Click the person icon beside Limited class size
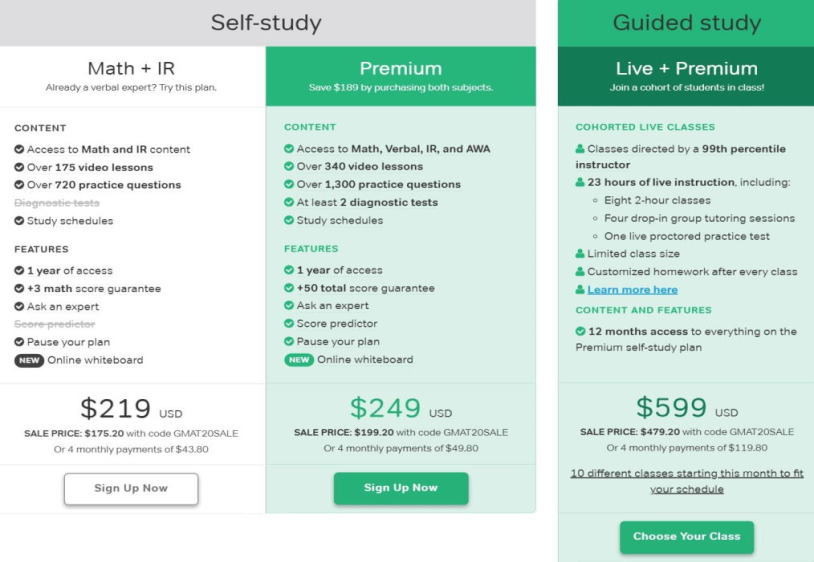This screenshot has width=814, height=562. (x=580, y=254)
